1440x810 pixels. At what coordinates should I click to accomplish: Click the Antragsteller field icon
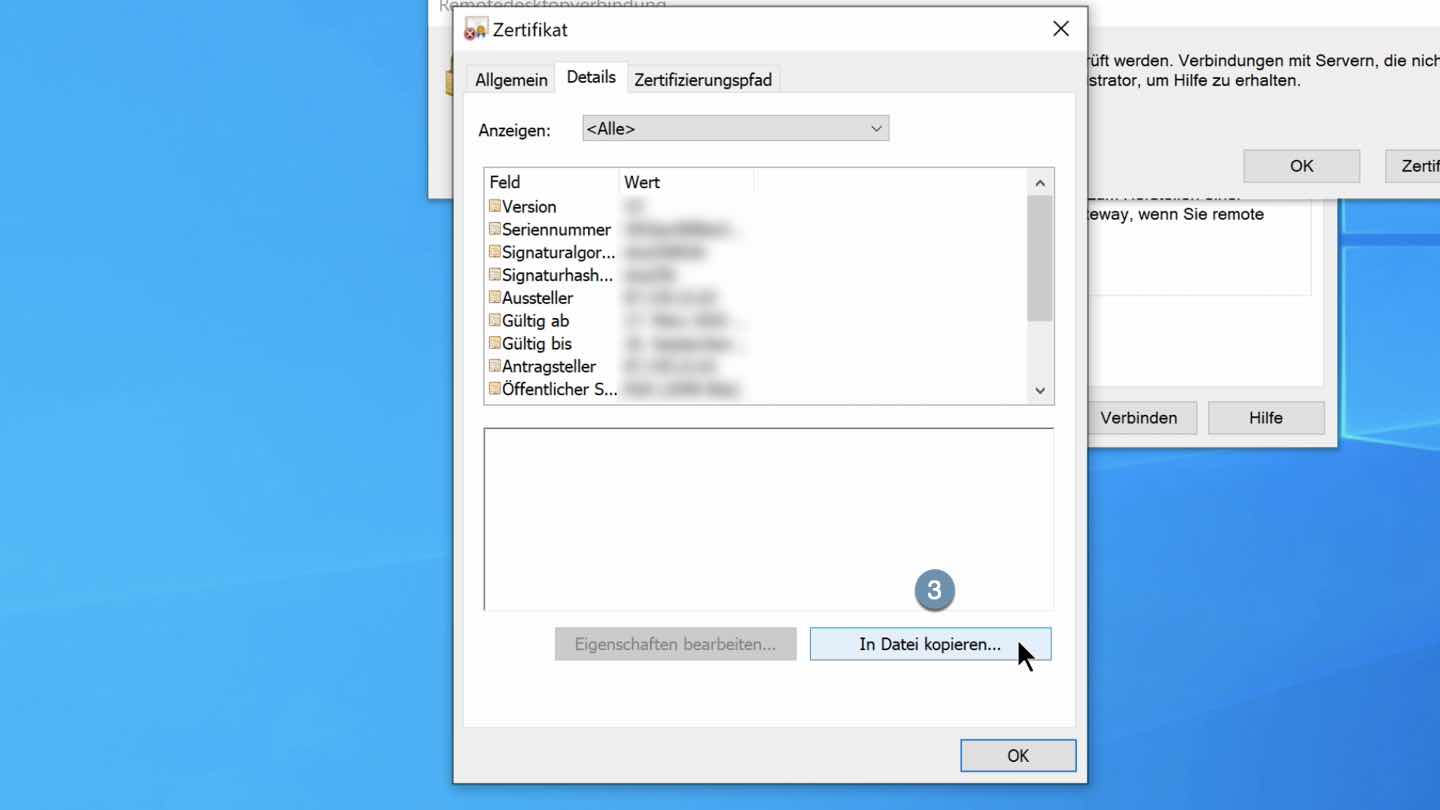[x=494, y=367]
